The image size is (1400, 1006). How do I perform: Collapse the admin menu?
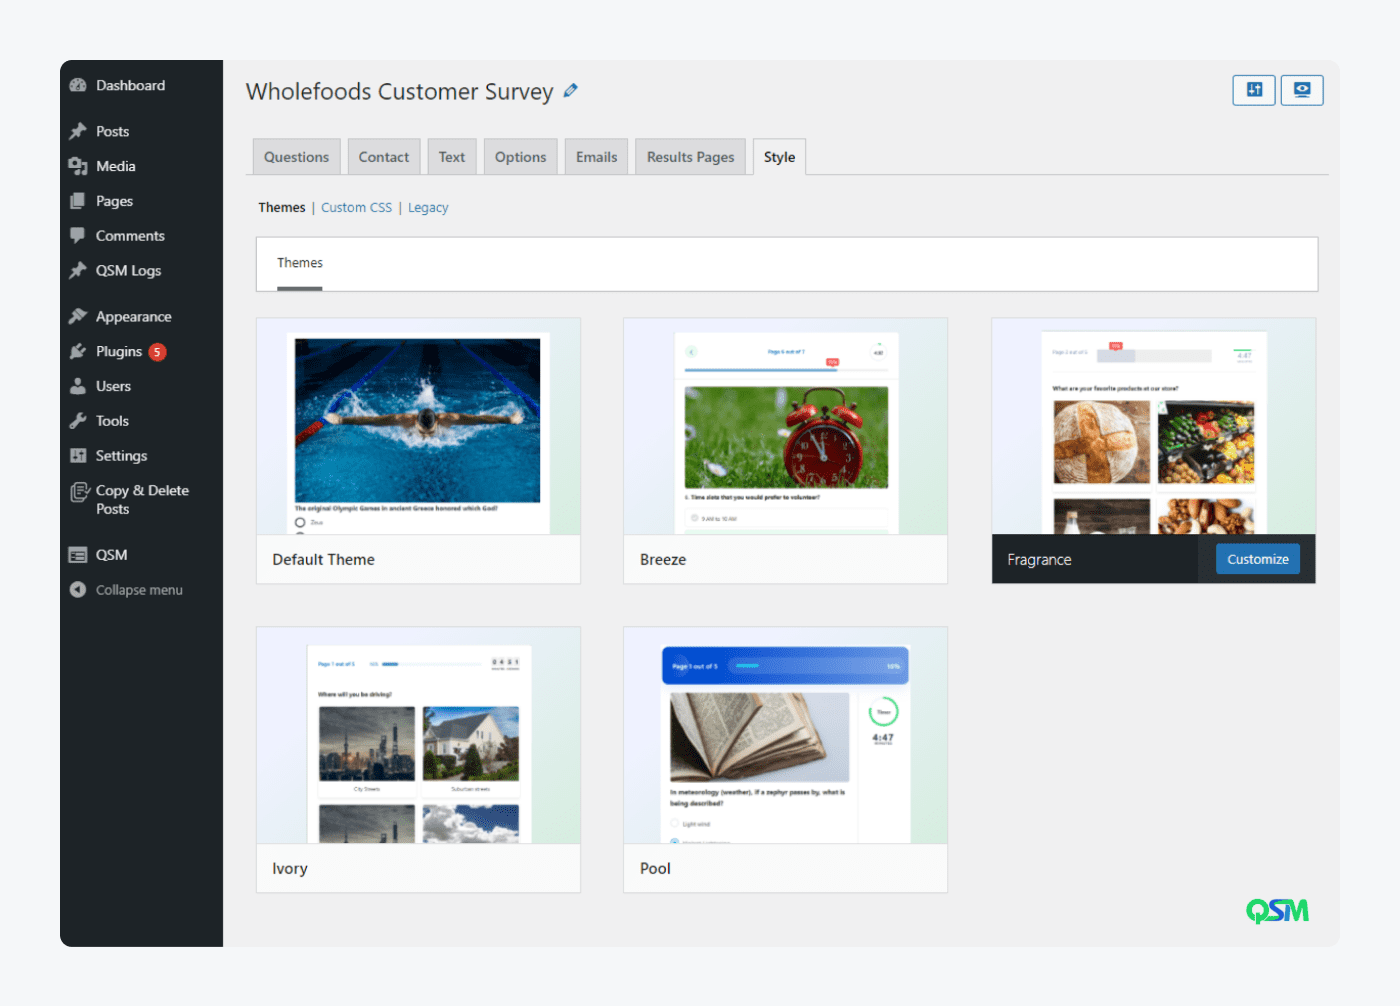click(x=138, y=589)
